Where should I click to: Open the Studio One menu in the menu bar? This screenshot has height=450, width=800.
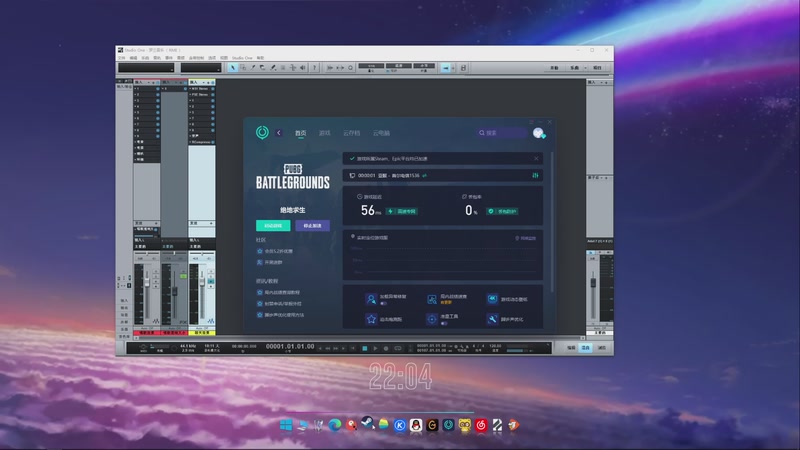pyautogui.click(x=242, y=58)
